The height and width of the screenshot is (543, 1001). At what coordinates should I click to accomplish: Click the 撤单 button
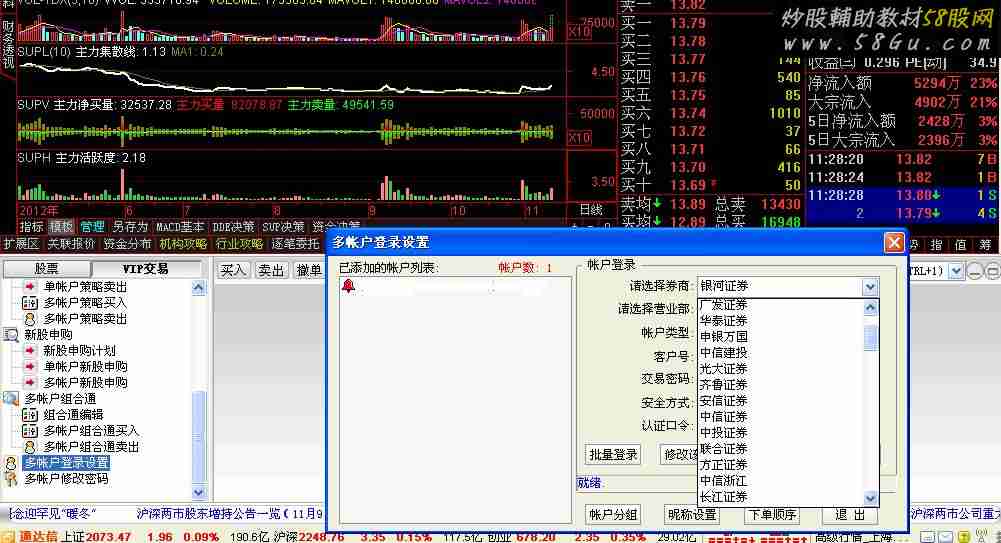pyautogui.click(x=309, y=271)
